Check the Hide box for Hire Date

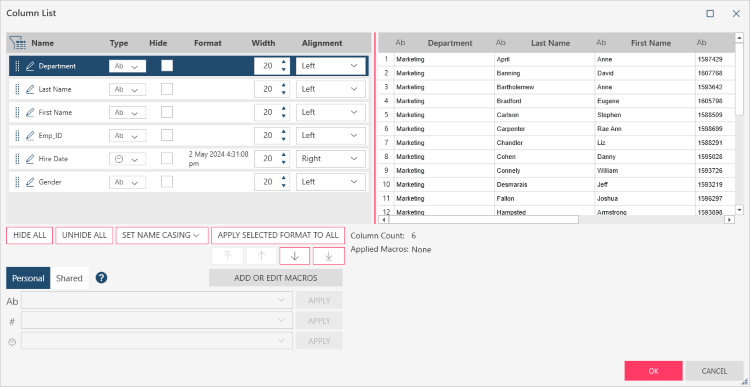(167, 158)
